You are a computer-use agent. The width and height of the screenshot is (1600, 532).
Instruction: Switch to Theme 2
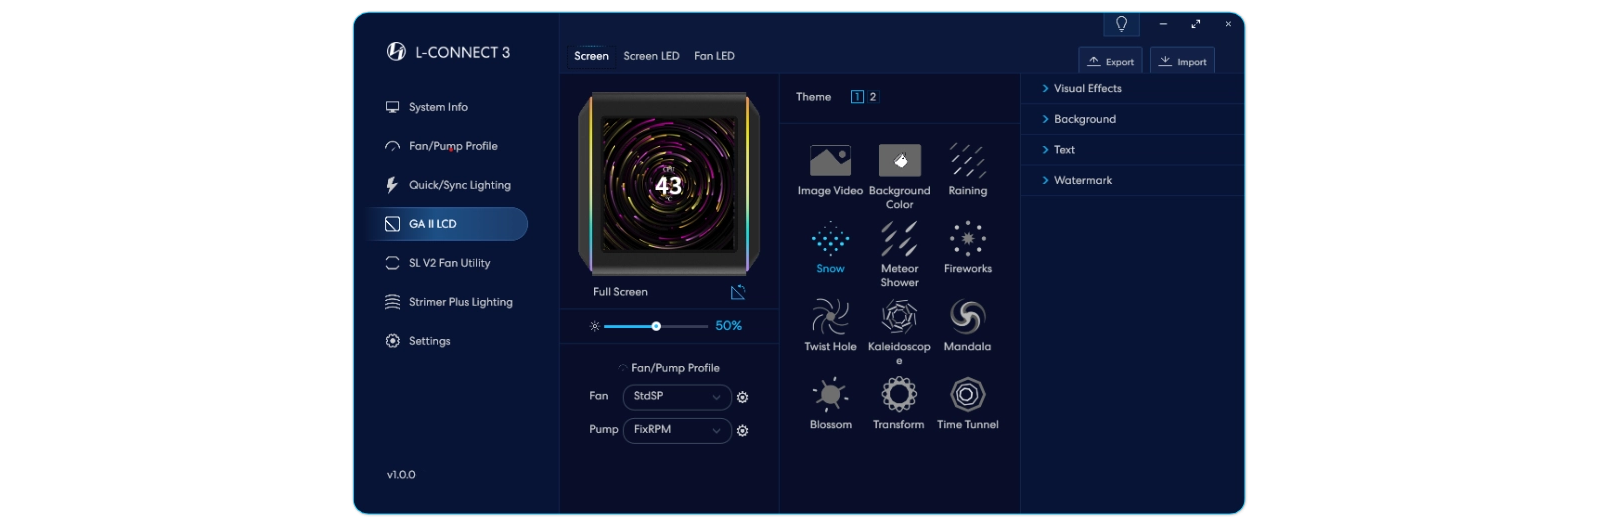pyautogui.click(x=873, y=97)
